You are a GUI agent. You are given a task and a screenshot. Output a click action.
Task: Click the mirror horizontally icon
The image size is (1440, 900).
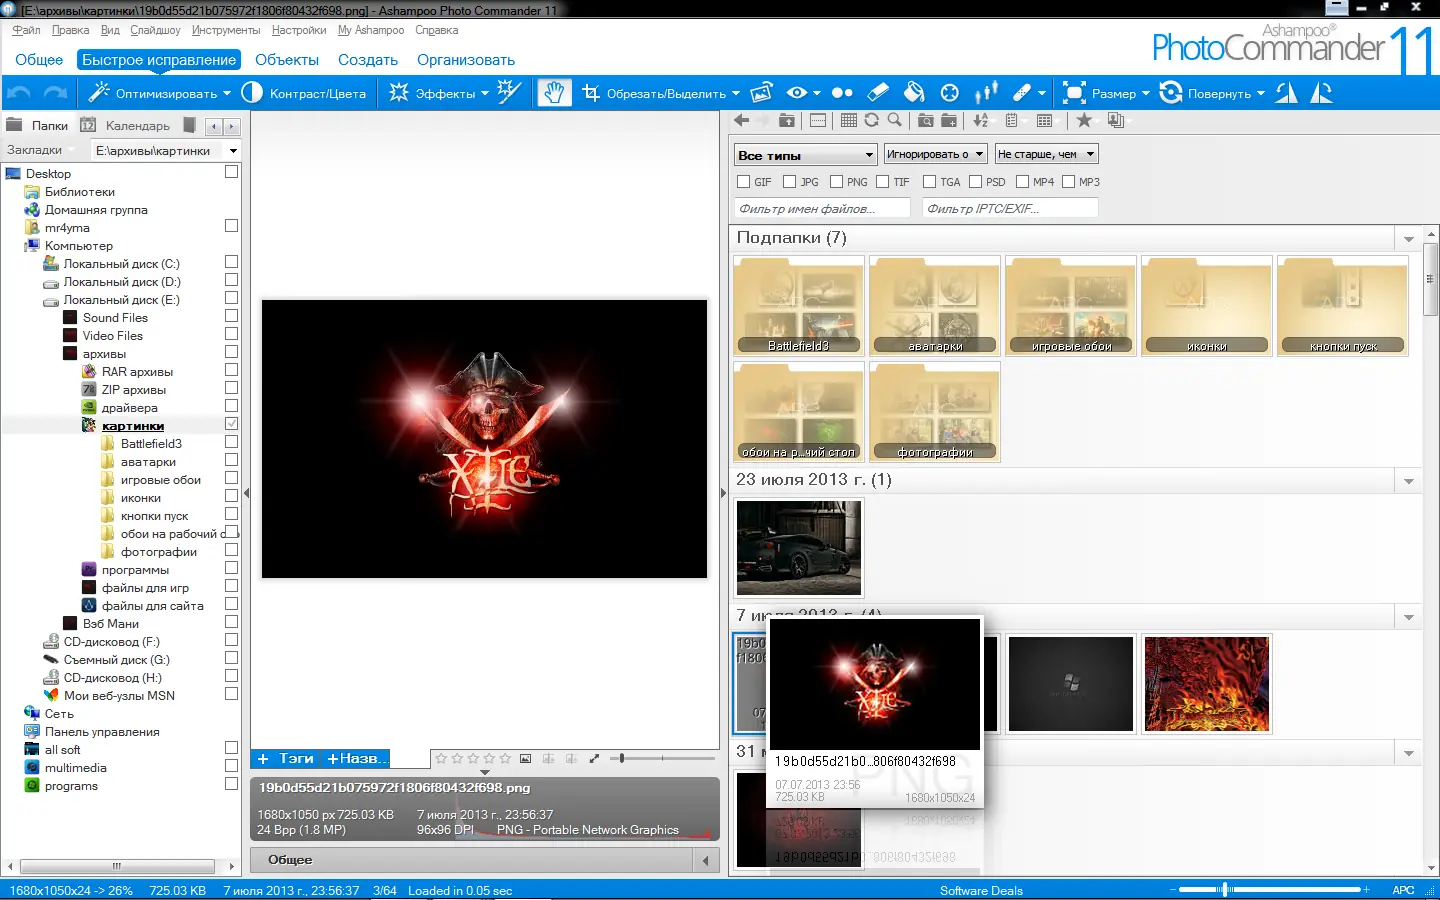coord(1287,93)
